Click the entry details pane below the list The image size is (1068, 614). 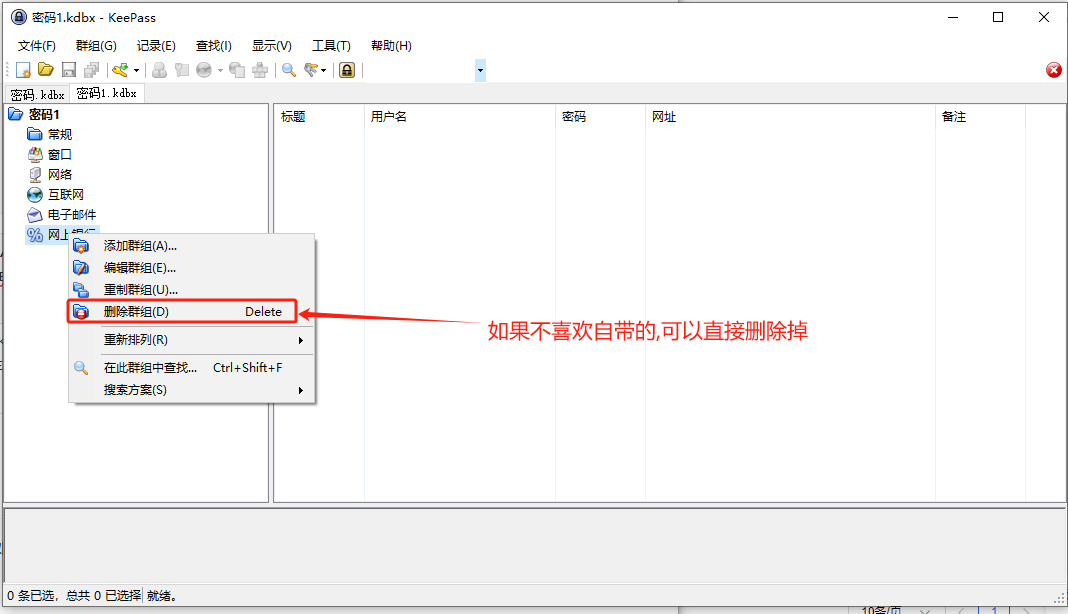(x=534, y=545)
